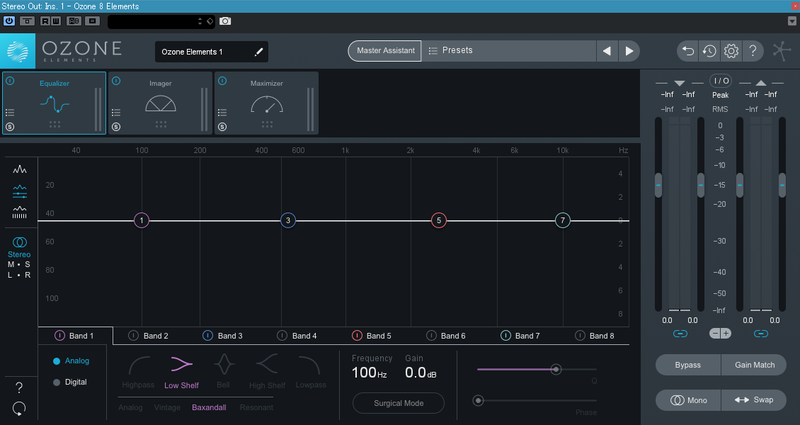Choose Bell filter shape
Image resolution: width=800 pixels, height=425 pixels.
click(223, 372)
